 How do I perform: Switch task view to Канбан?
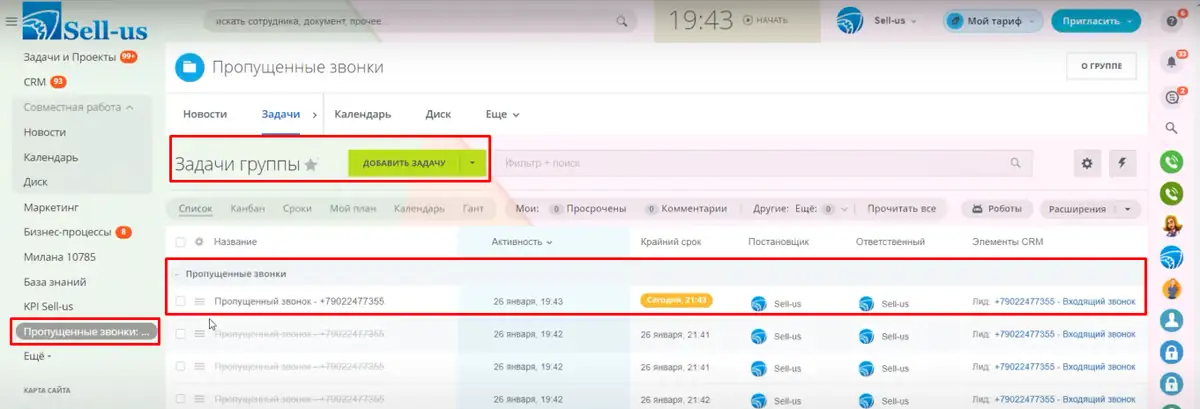(248, 209)
